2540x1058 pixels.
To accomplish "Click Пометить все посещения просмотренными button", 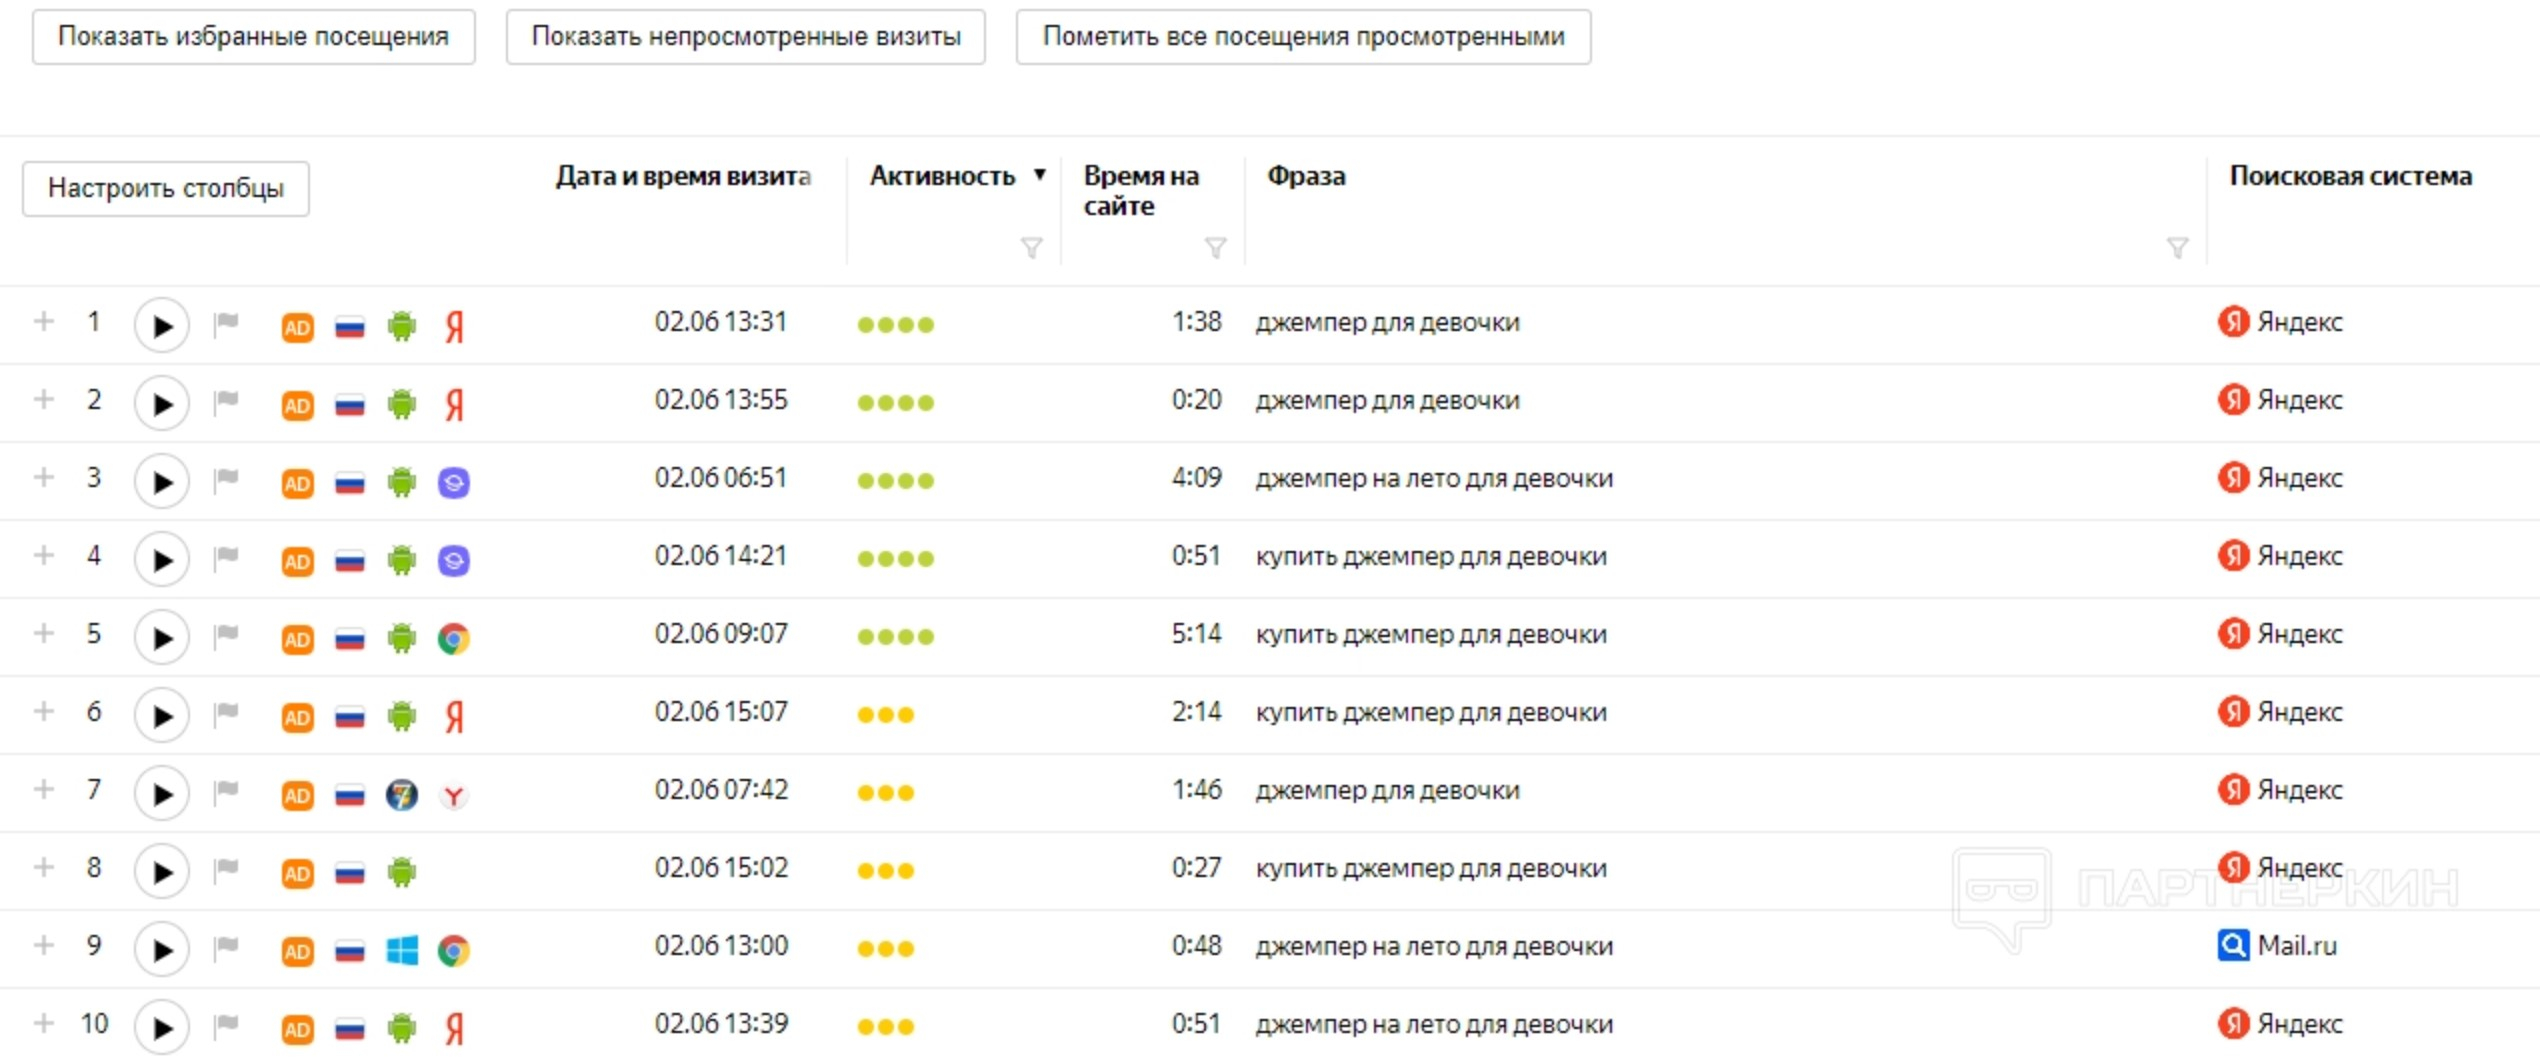I will pos(1303,37).
